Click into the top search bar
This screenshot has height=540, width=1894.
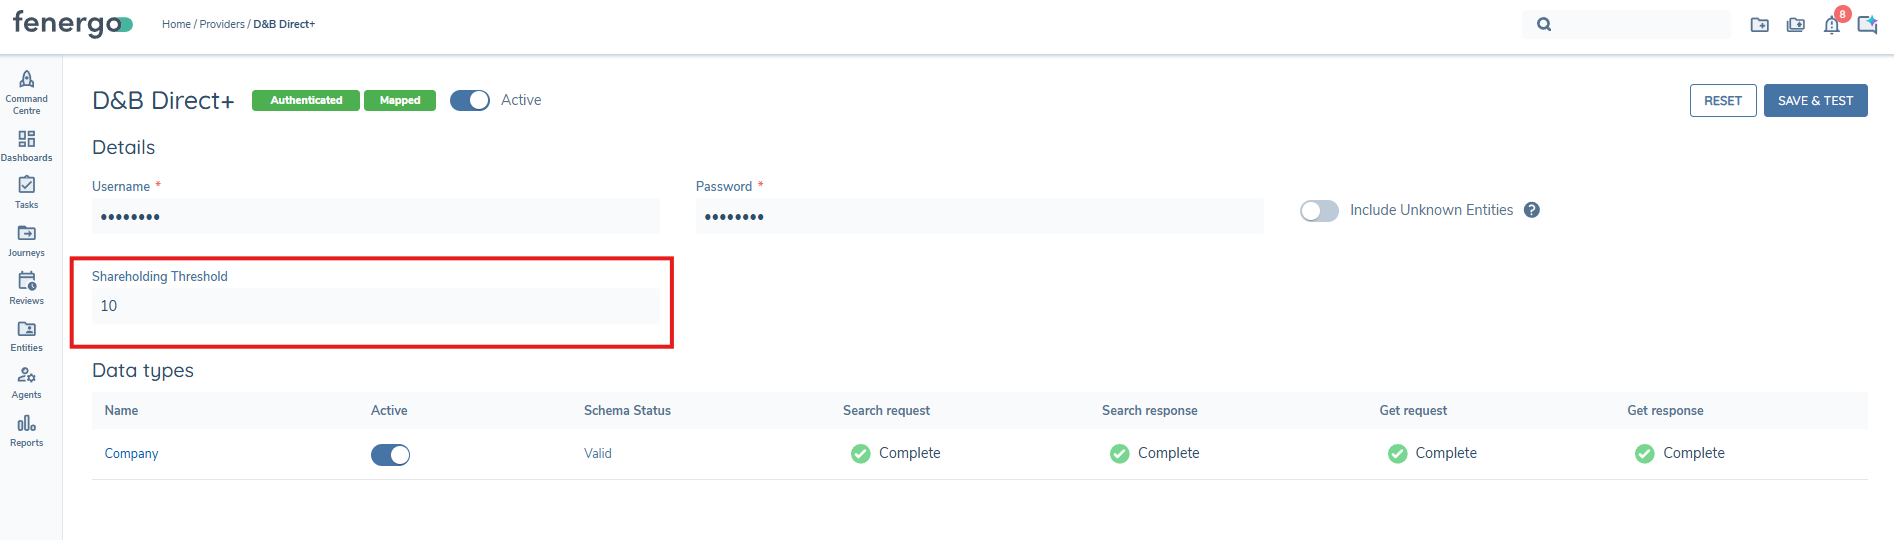pyautogui.click(x=1638, y=25)
